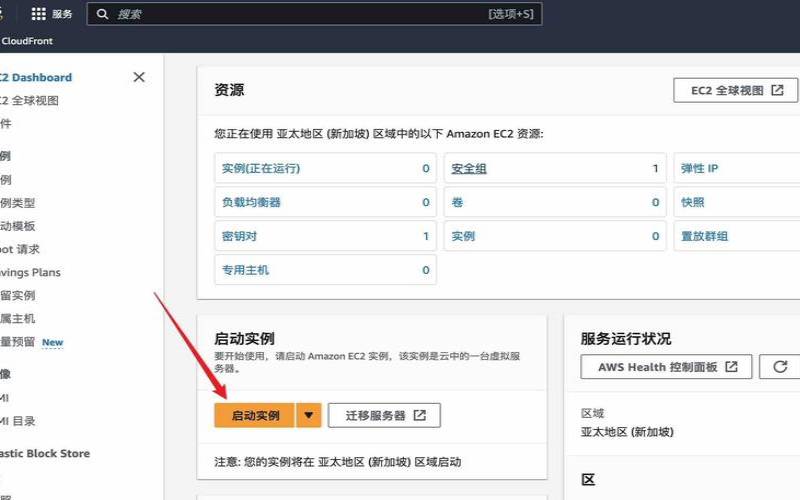Image resolution: width=800 pixels, height=500 pixels.
Task: Open the CloudFront shortcut in the top bar
Action: click(27, 41)
